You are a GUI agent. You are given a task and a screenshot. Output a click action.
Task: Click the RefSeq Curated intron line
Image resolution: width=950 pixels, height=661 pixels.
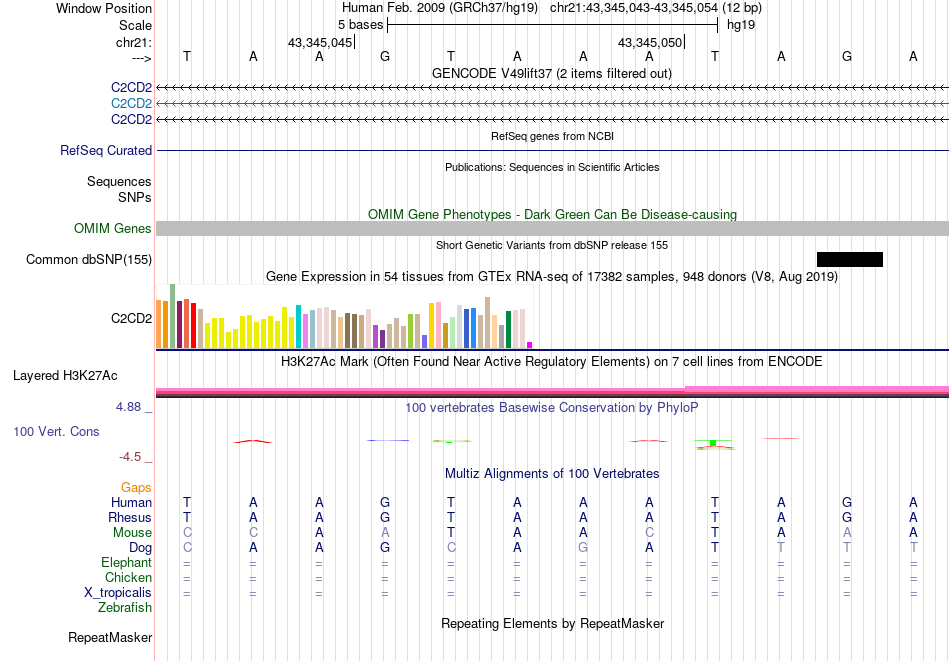tap(552, 150)
